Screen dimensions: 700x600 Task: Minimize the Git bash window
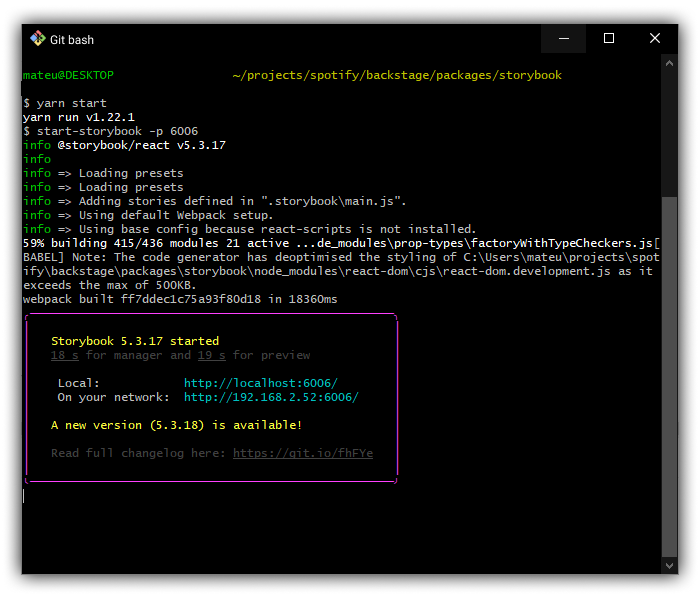(563, 39)
